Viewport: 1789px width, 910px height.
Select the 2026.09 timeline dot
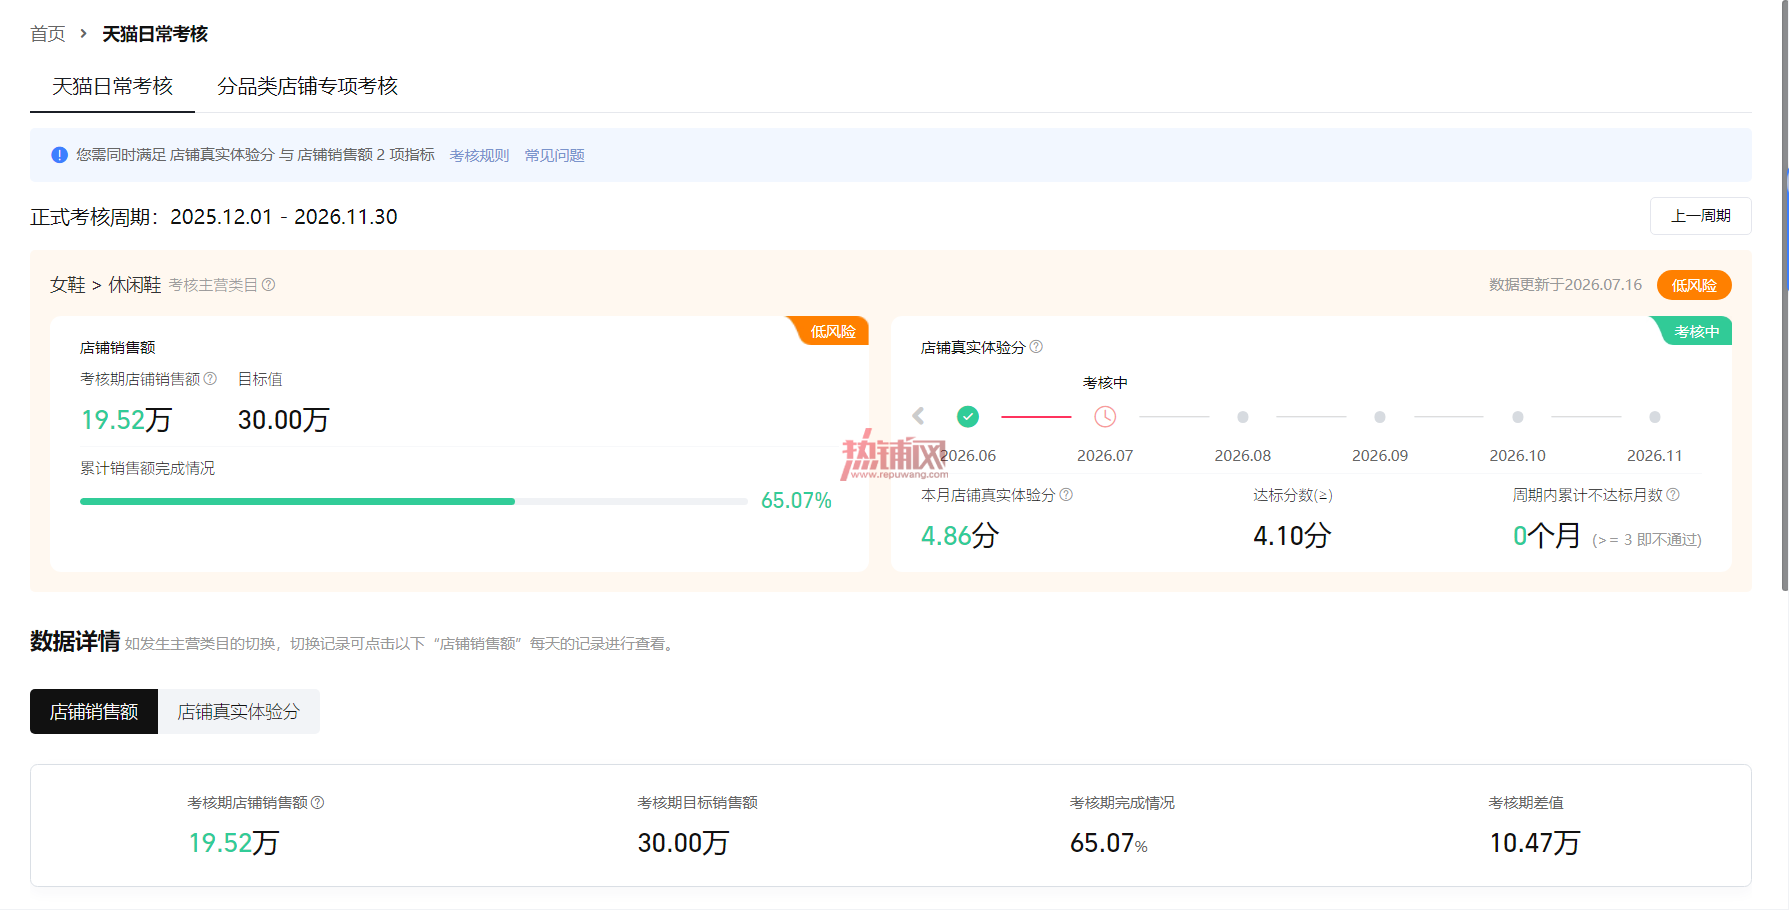[1380, 417]
